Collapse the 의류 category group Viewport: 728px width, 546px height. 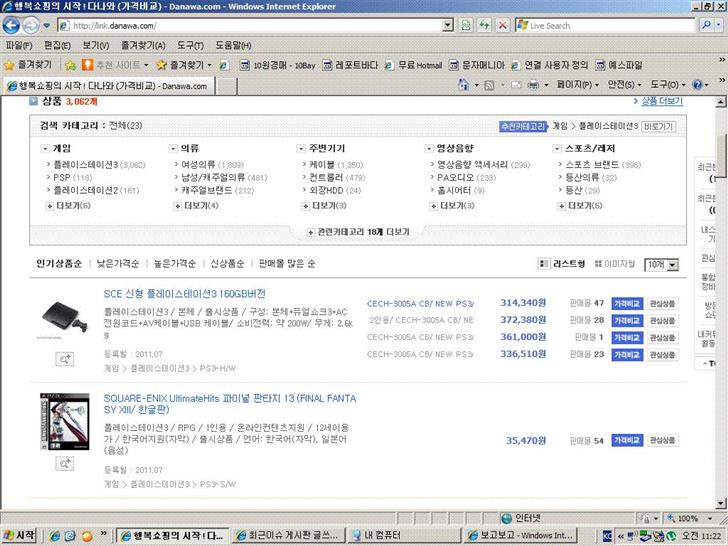[173, 149]
